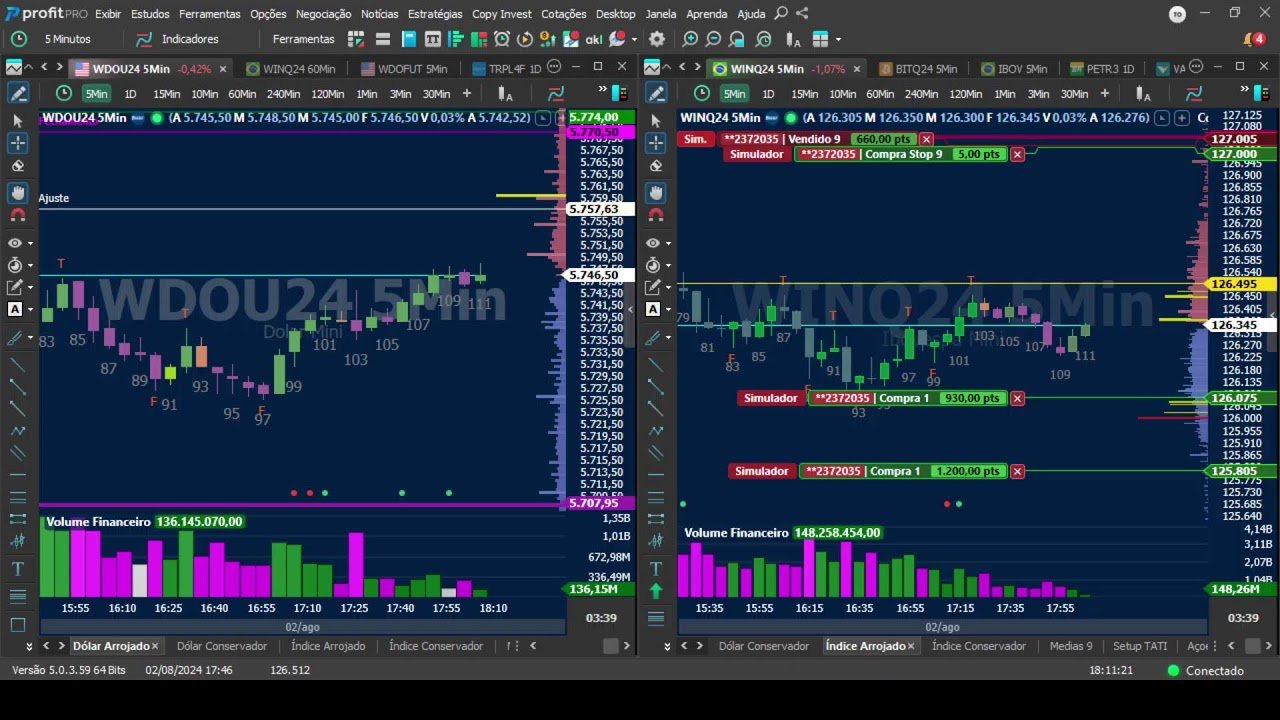Click the Indicadores button in main toolbar
The height and width of the screenshot is (720, 1280).
178,39
